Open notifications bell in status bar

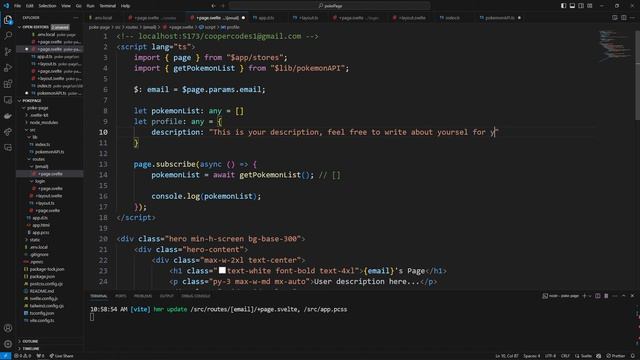point(633,356)
